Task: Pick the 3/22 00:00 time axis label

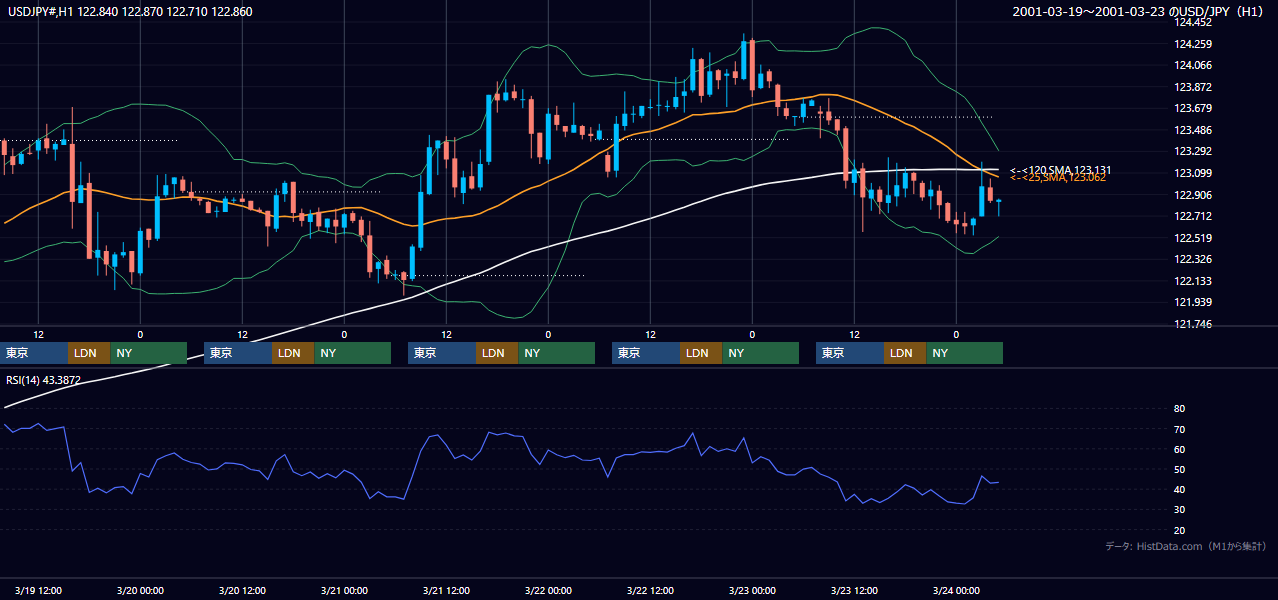Action: (549, 591)
